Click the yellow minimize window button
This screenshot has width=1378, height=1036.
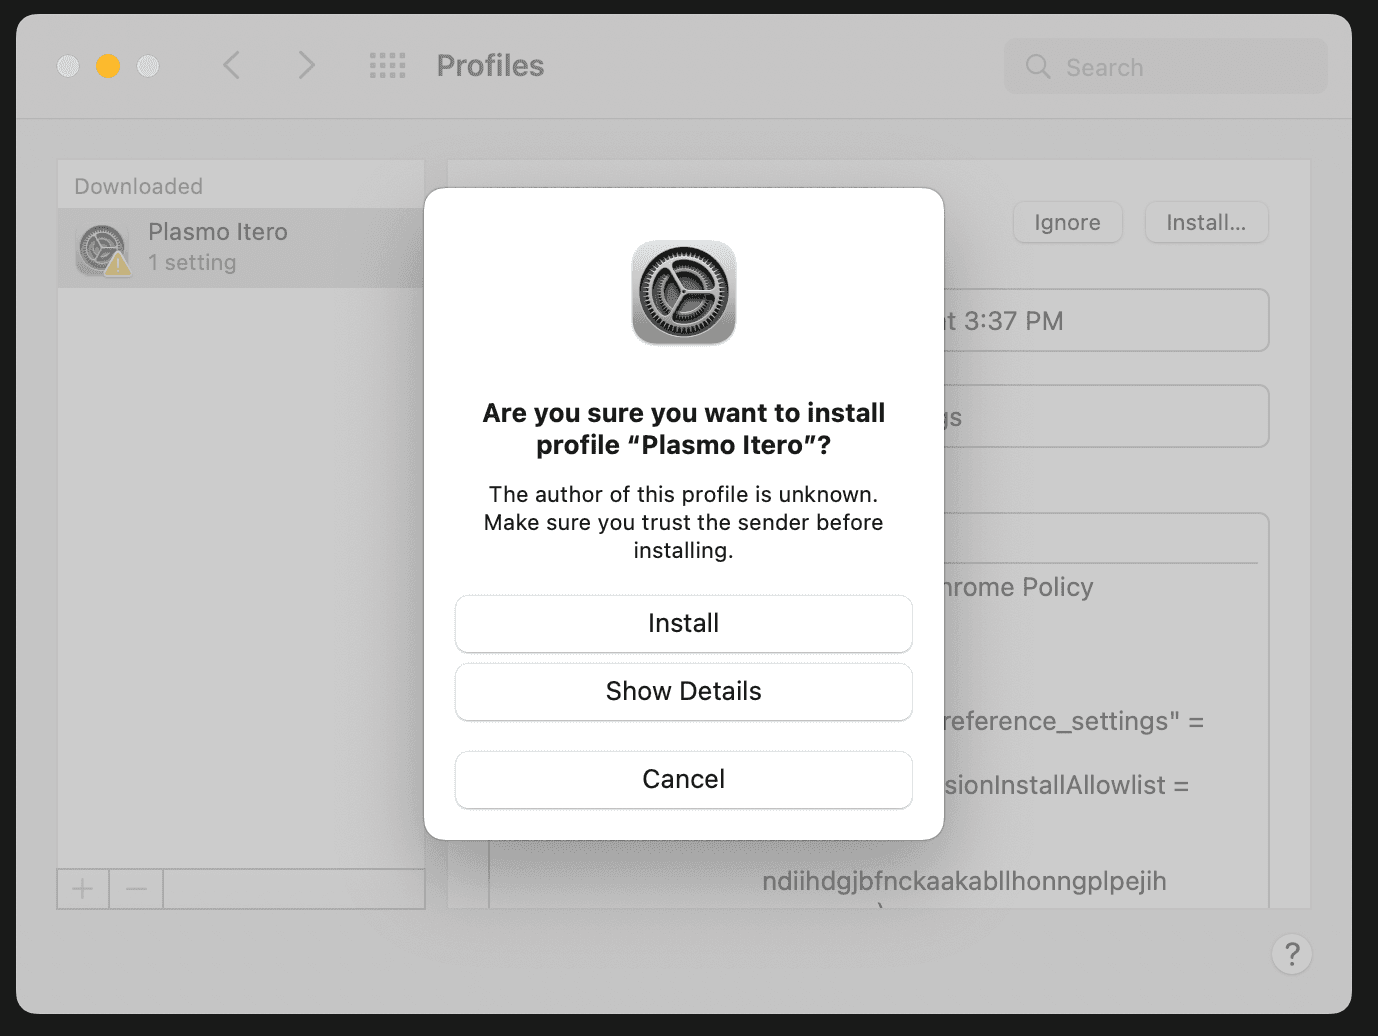tap(108, 66)
